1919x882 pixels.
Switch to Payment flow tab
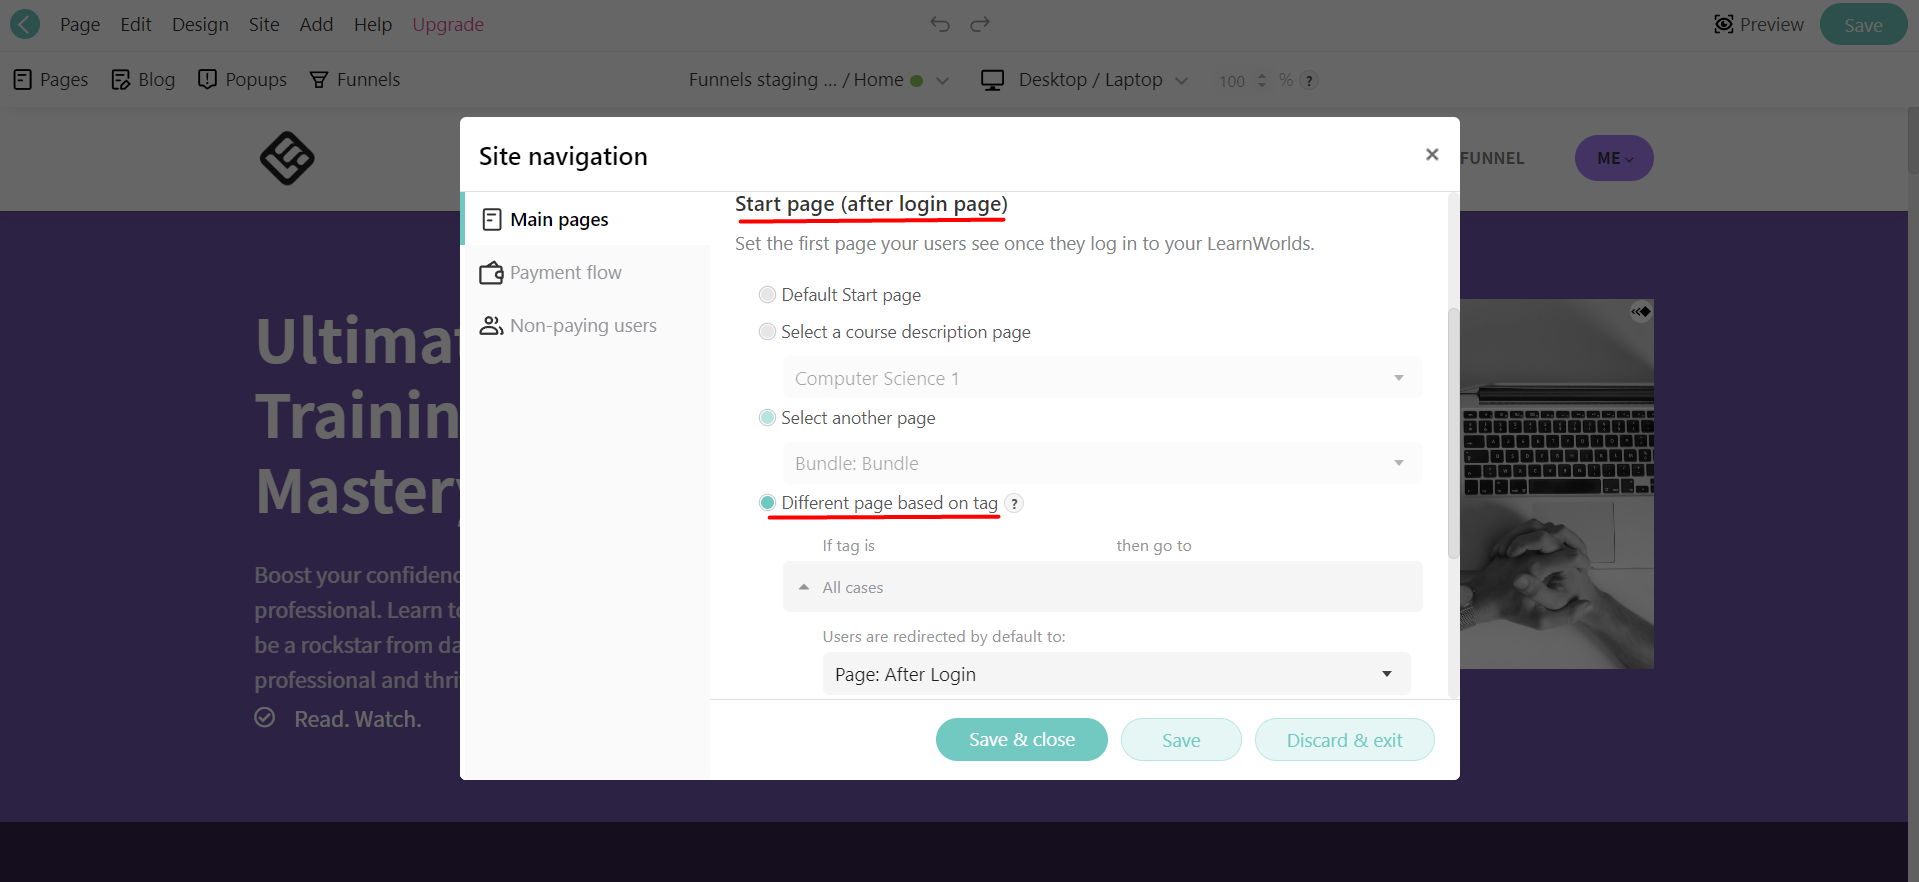click(x=587, y=272)
